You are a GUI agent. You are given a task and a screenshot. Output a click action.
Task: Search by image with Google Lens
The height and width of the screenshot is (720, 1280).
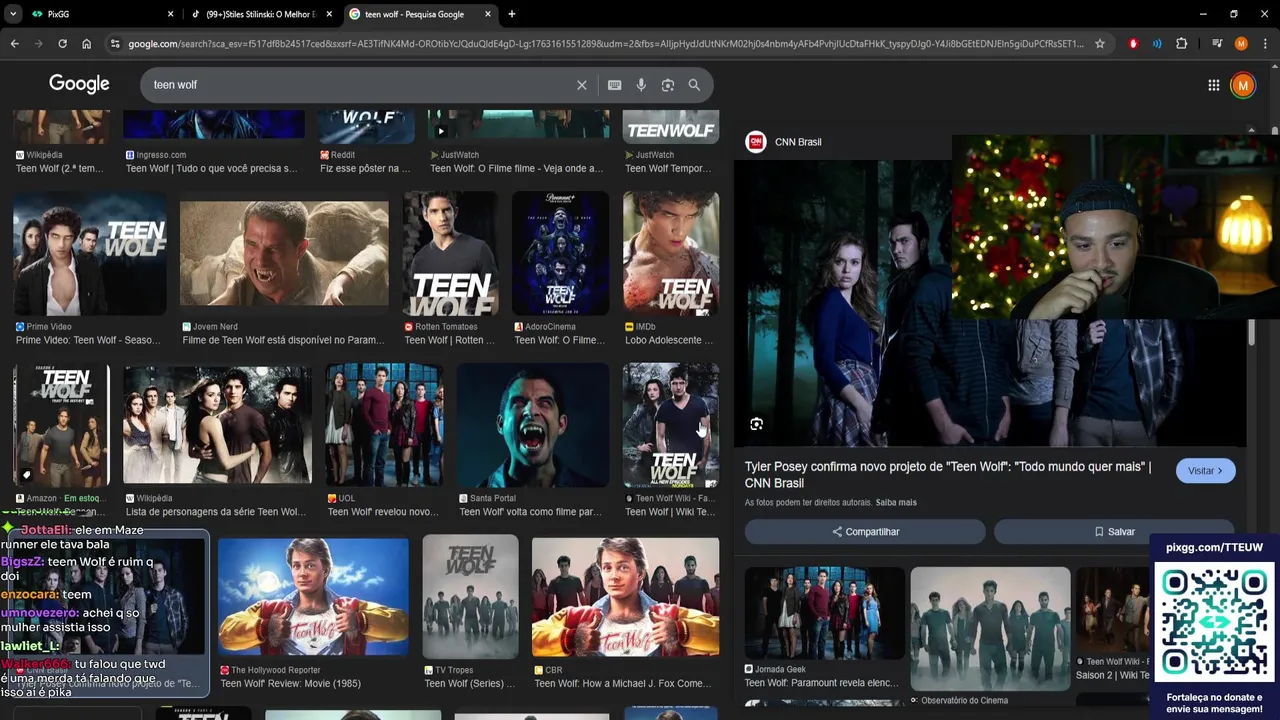668,85
